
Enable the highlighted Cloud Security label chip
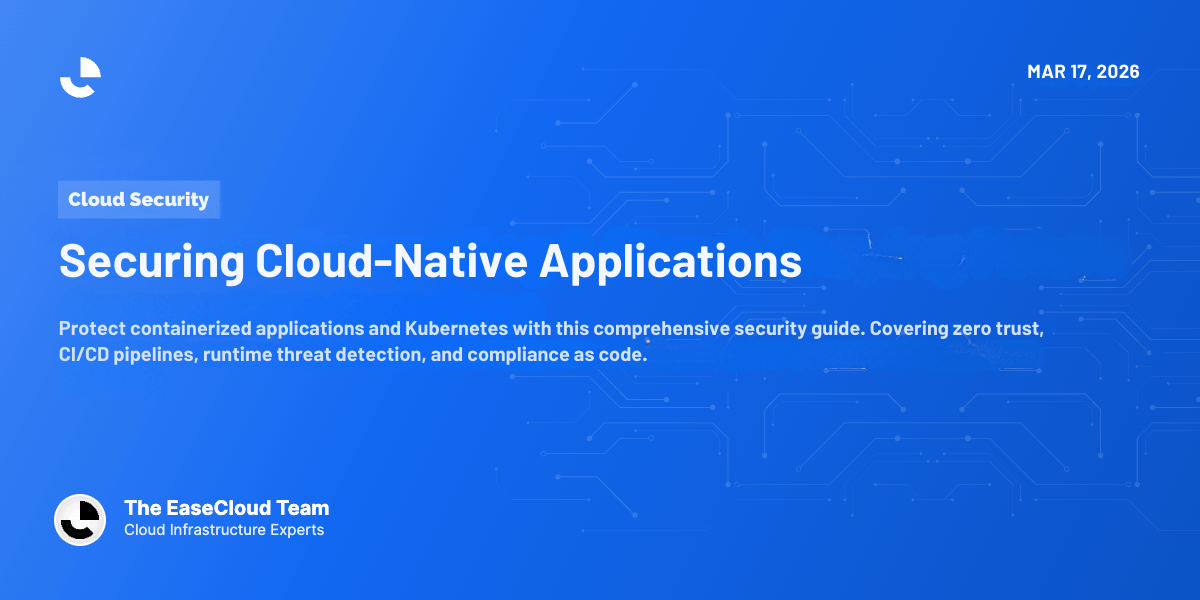(x=139, y=199)
